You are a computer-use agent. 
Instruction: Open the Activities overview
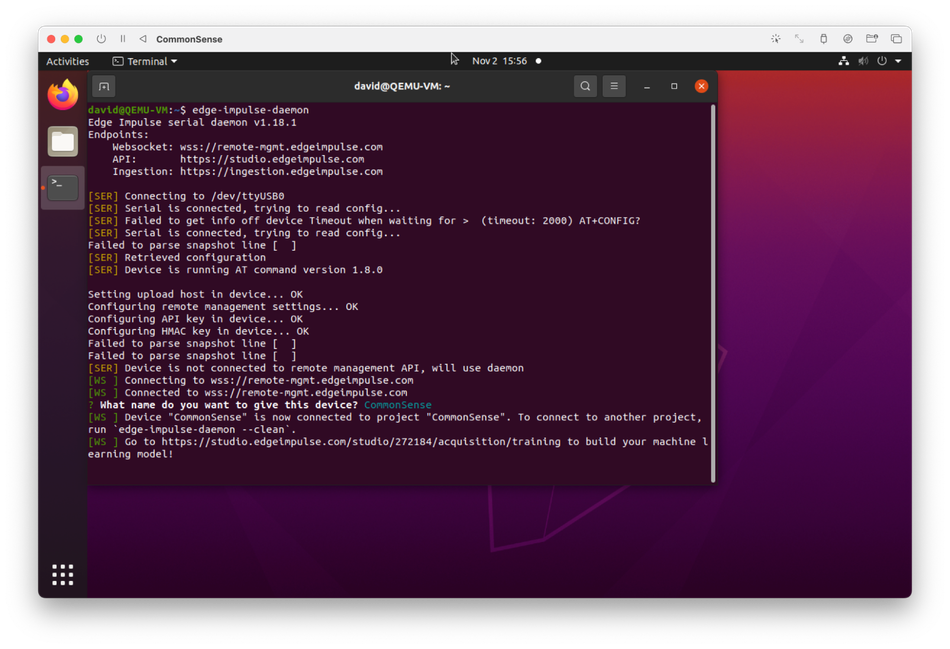point(67,61)
